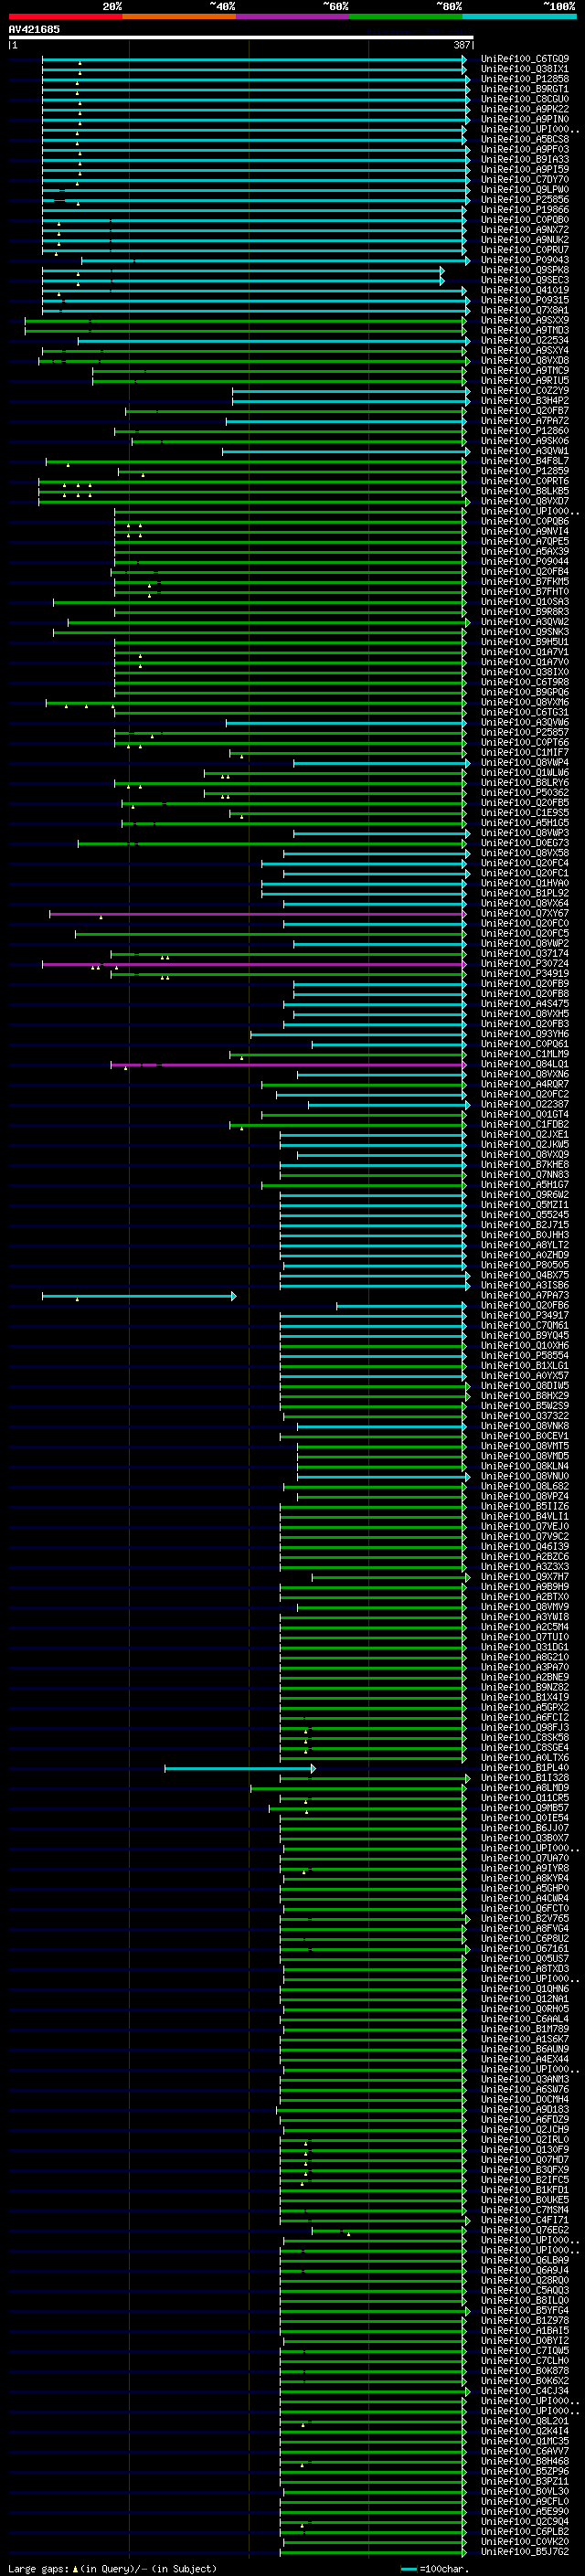The width and height of the screenshot is (585, 2576).
Task: Open hit UniRef100_B7FKM5
Action: pyautogui.click(x=524, y=581)
